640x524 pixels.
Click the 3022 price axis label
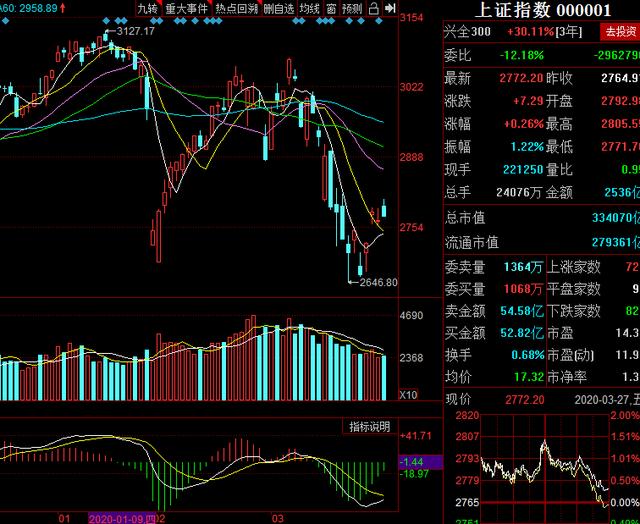[x=411, y=87]
